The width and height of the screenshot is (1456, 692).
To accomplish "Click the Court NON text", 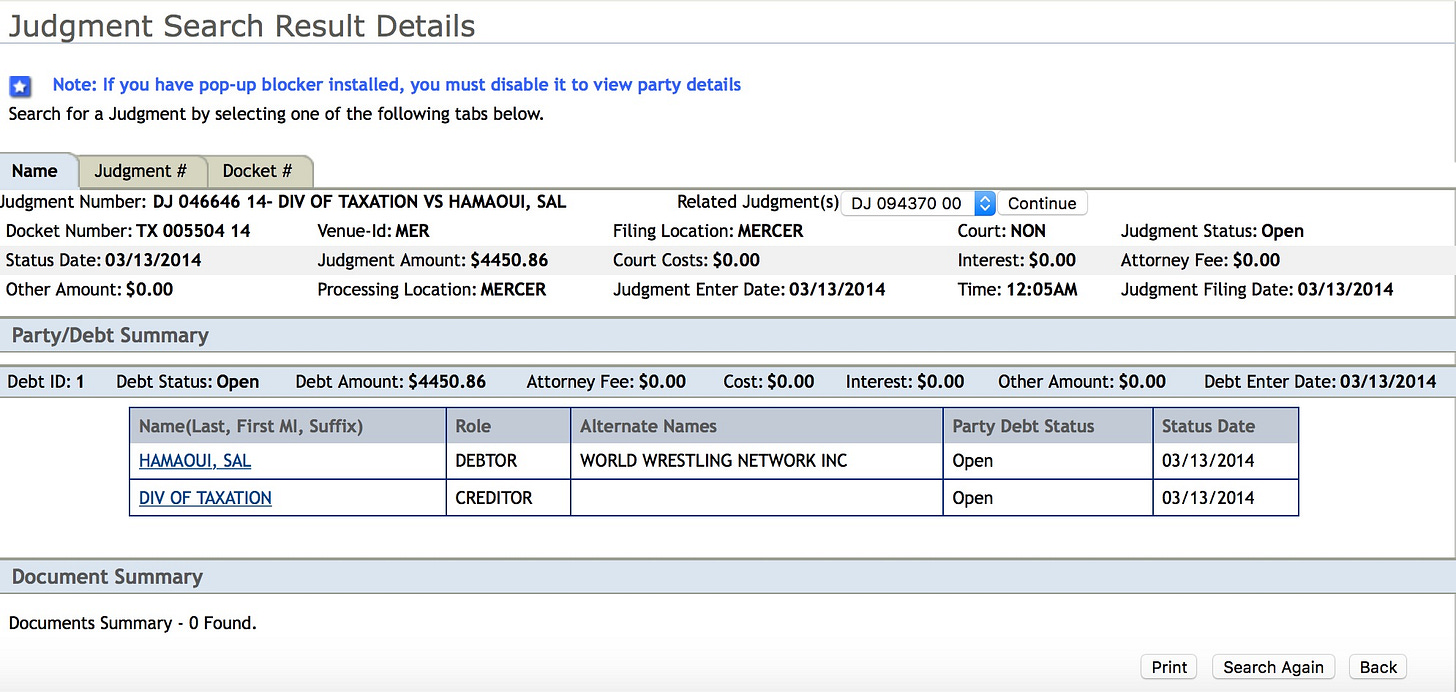I will pyautogui.click(x=1002, y=231).
